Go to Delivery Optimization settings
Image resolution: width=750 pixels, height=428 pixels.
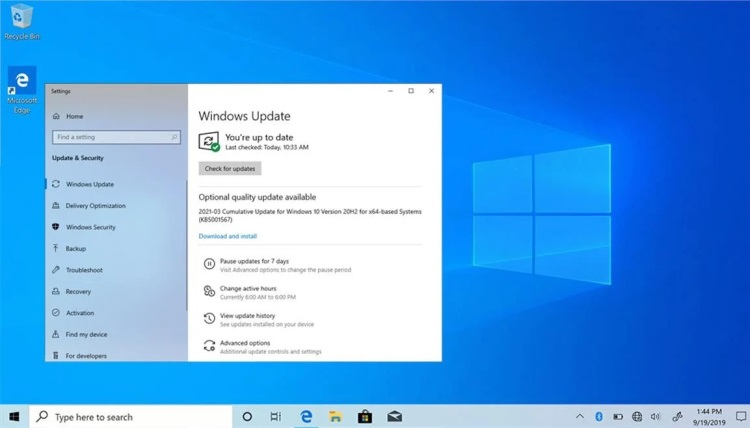coord(95,206)
